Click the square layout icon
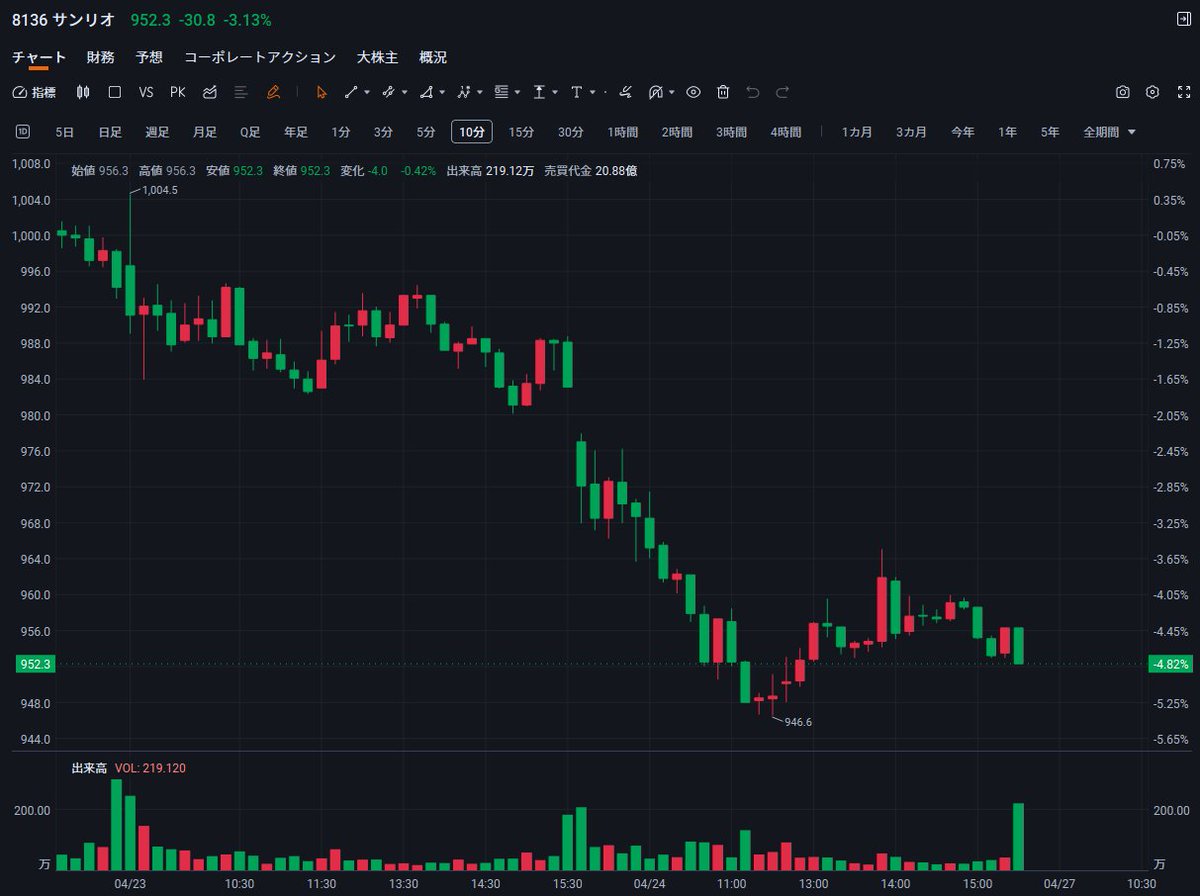Screen dimensions: 1200x896 (x=115, y=92)
